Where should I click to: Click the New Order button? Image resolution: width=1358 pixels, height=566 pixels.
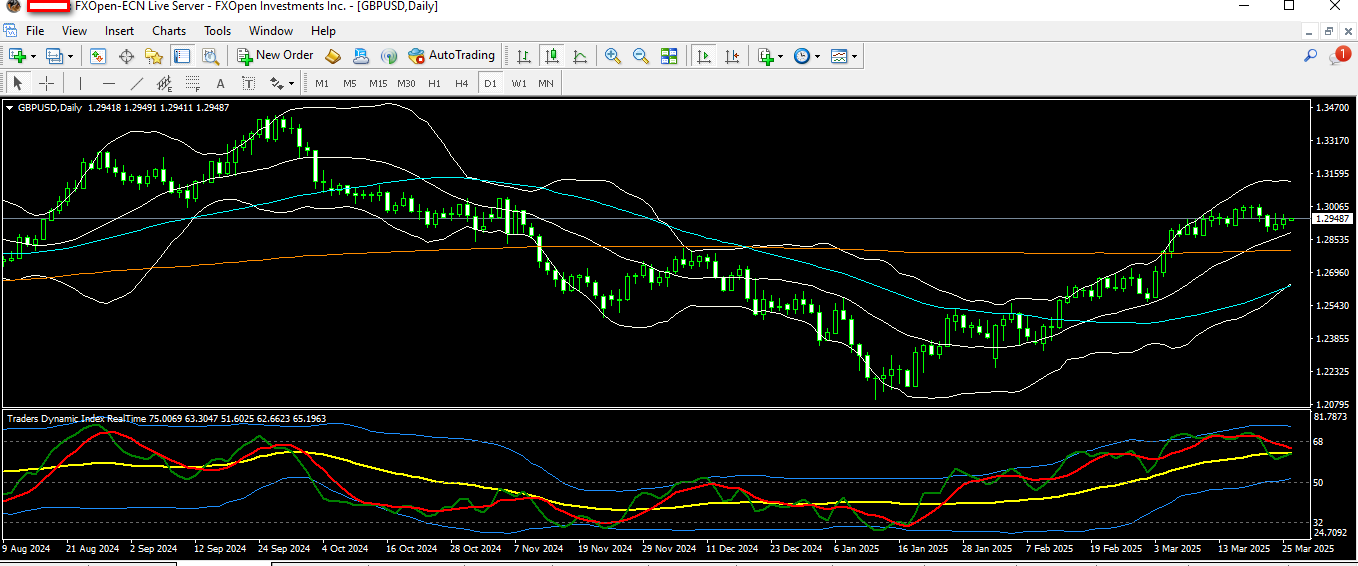click(275, 56)
